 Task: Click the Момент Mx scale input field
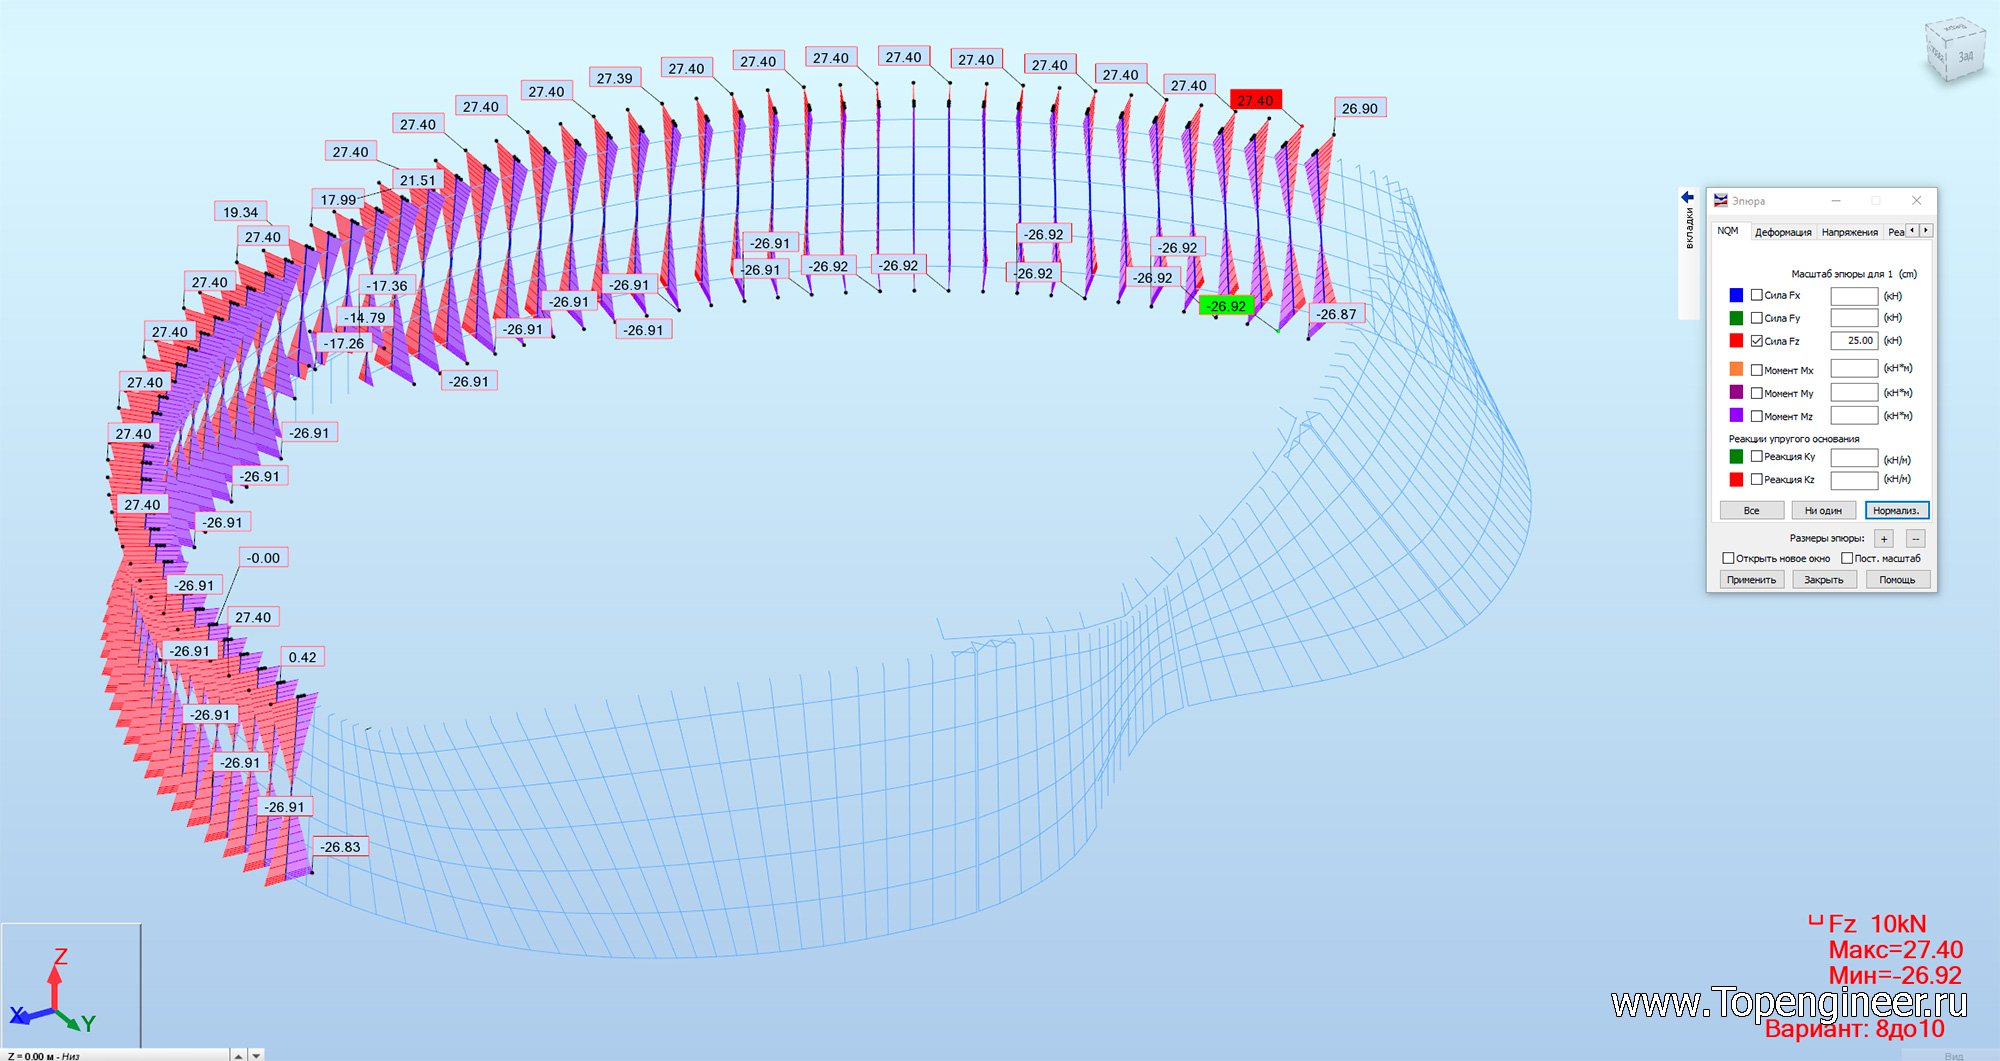pyautogui.click(x=1854, y=369)
